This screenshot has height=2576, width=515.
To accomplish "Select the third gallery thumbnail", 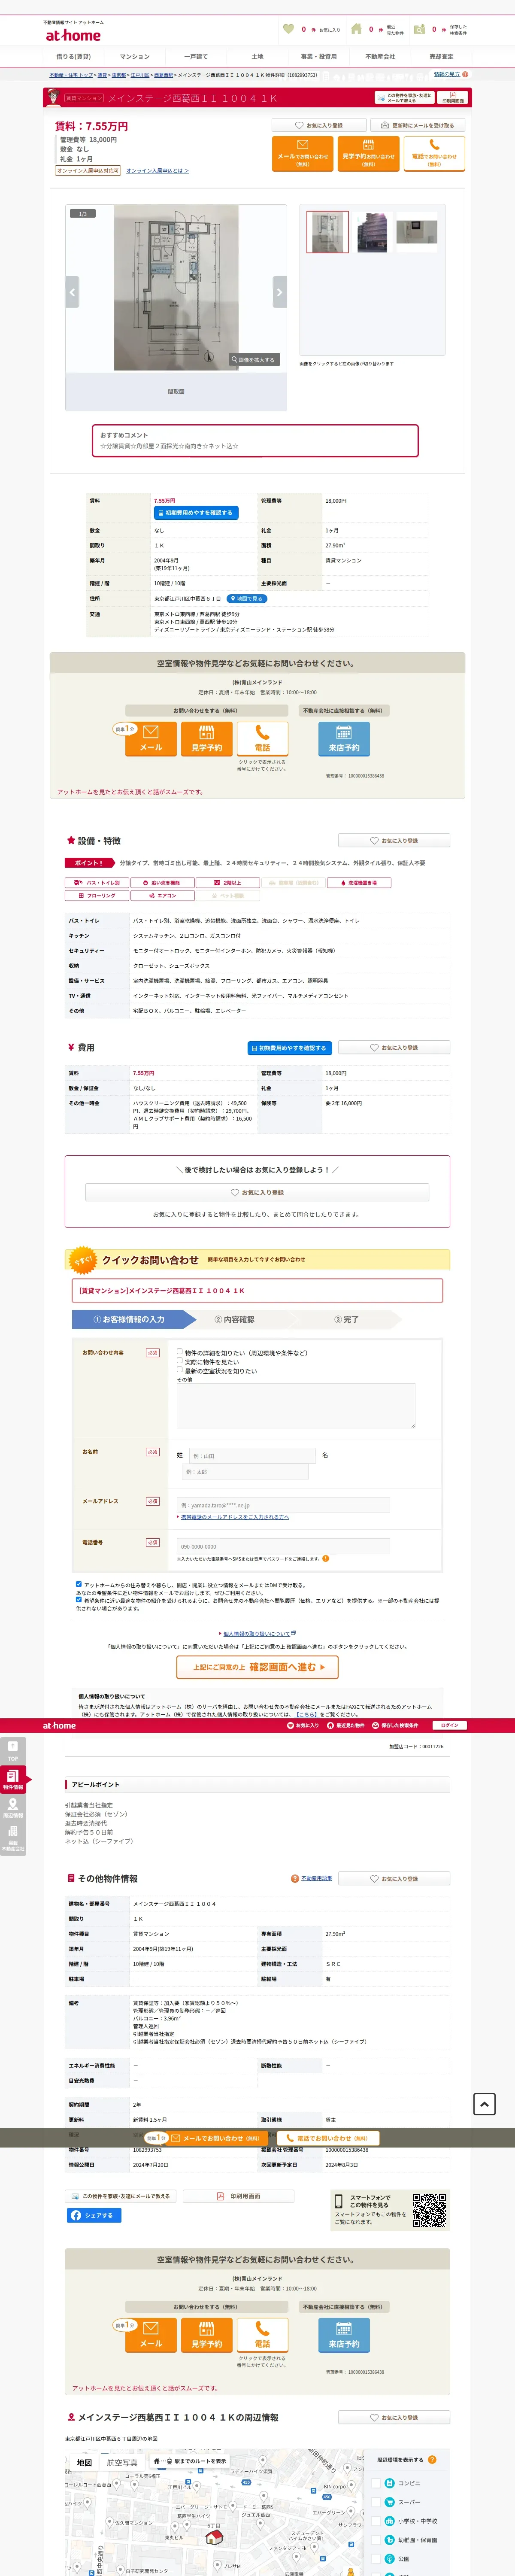I will pyautogui.click(x=417, y=232).
